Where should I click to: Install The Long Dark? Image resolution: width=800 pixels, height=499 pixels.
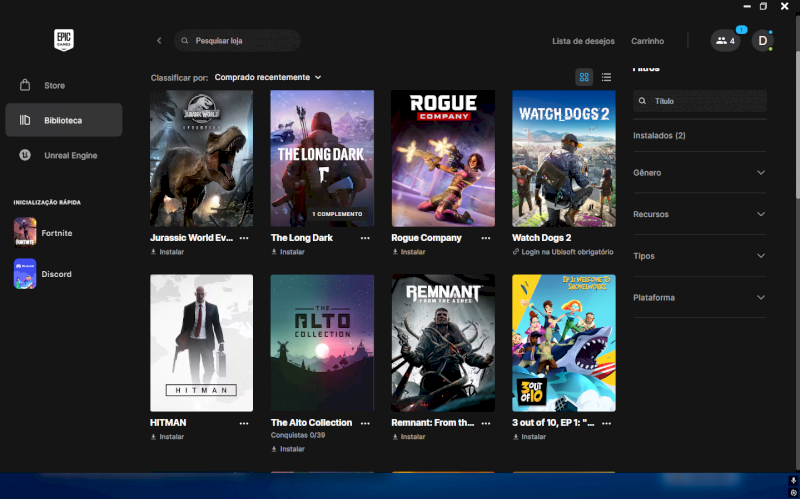coord(288,252)
